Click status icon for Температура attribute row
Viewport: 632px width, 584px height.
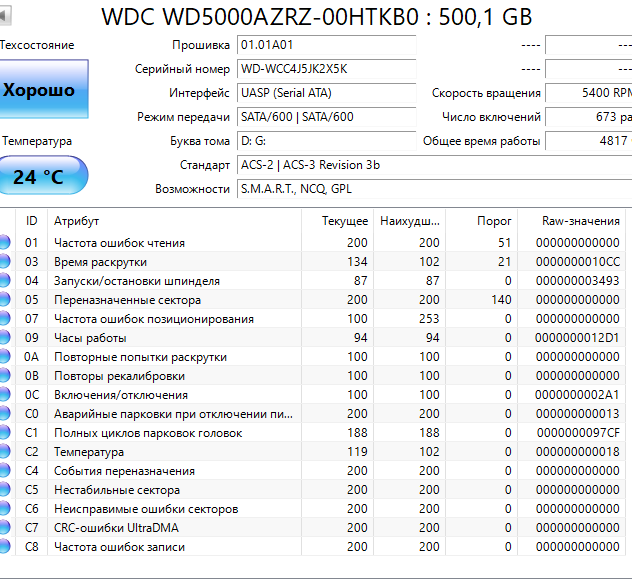(4, 452)
